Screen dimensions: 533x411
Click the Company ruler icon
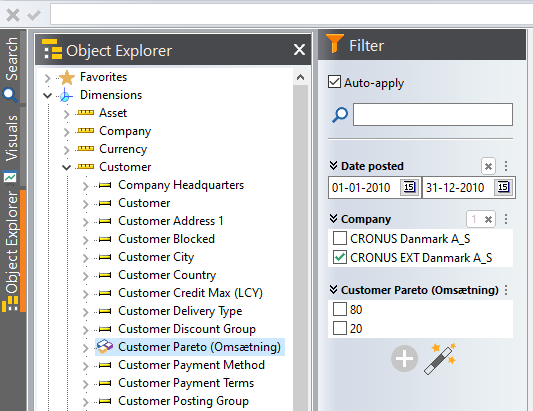click(86, 131)
